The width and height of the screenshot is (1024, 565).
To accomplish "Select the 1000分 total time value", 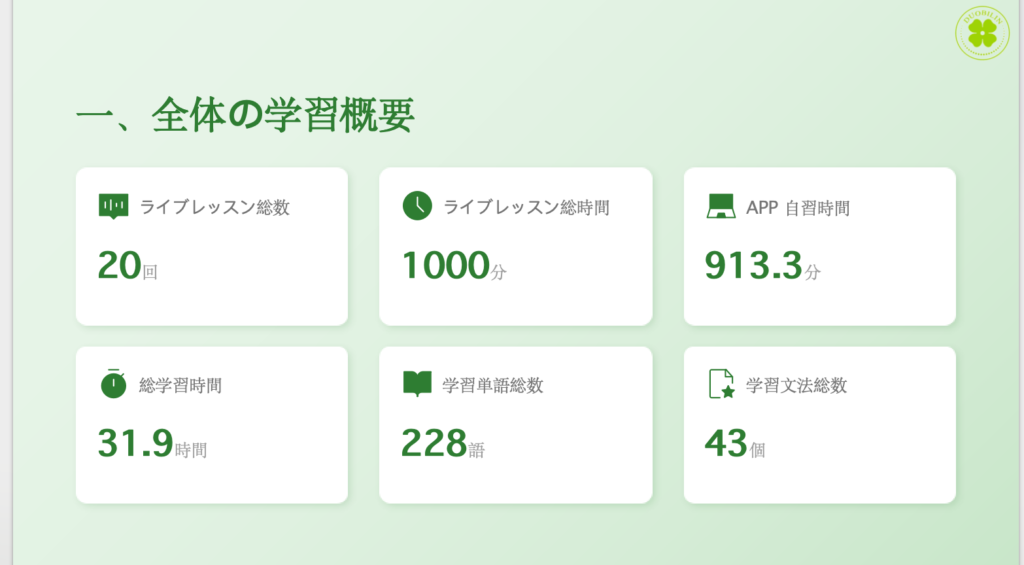I will tap(454, 267).
